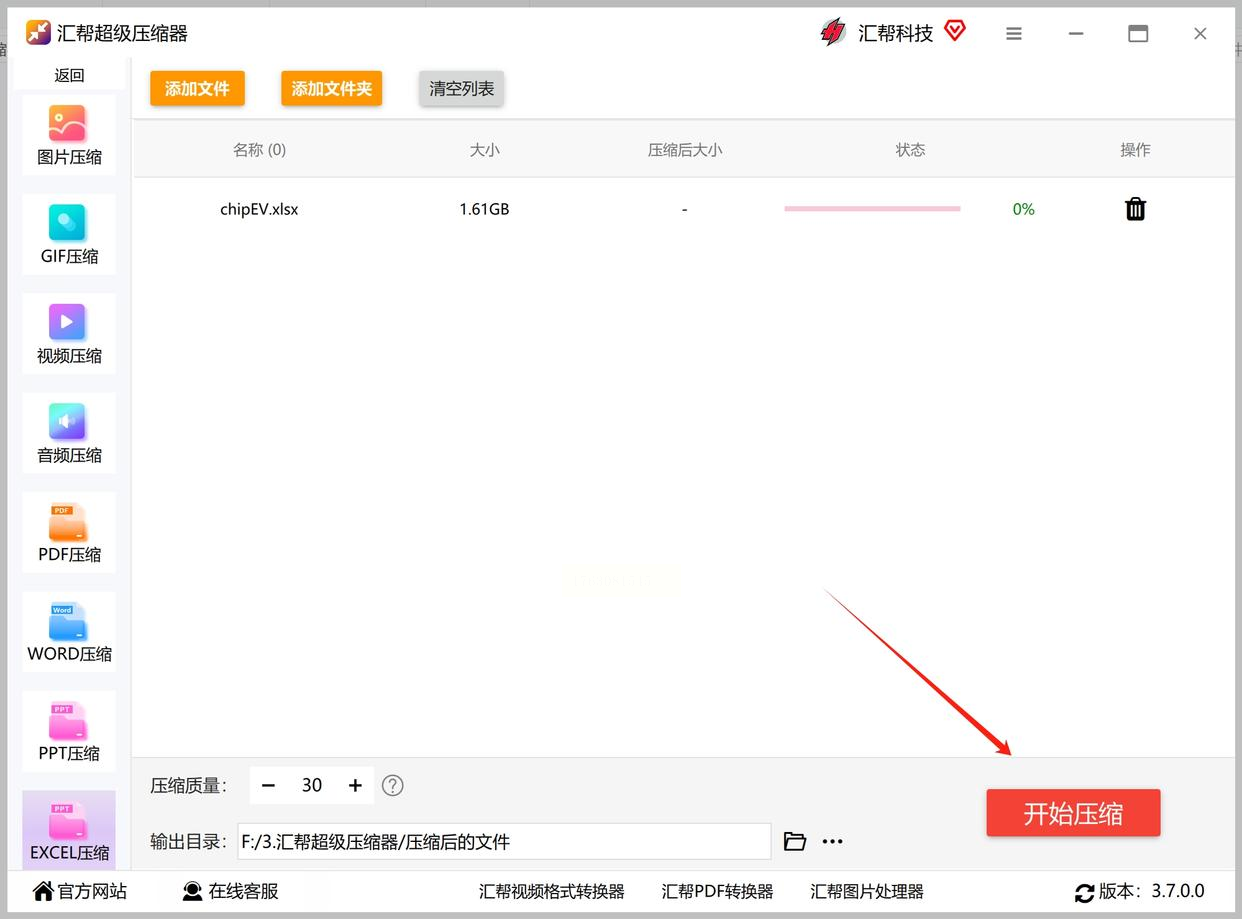This screenshot has height=919, width=1242.
Task: Go back using the 返回 button
Action: pyautogui.click(x=69, y=75)
